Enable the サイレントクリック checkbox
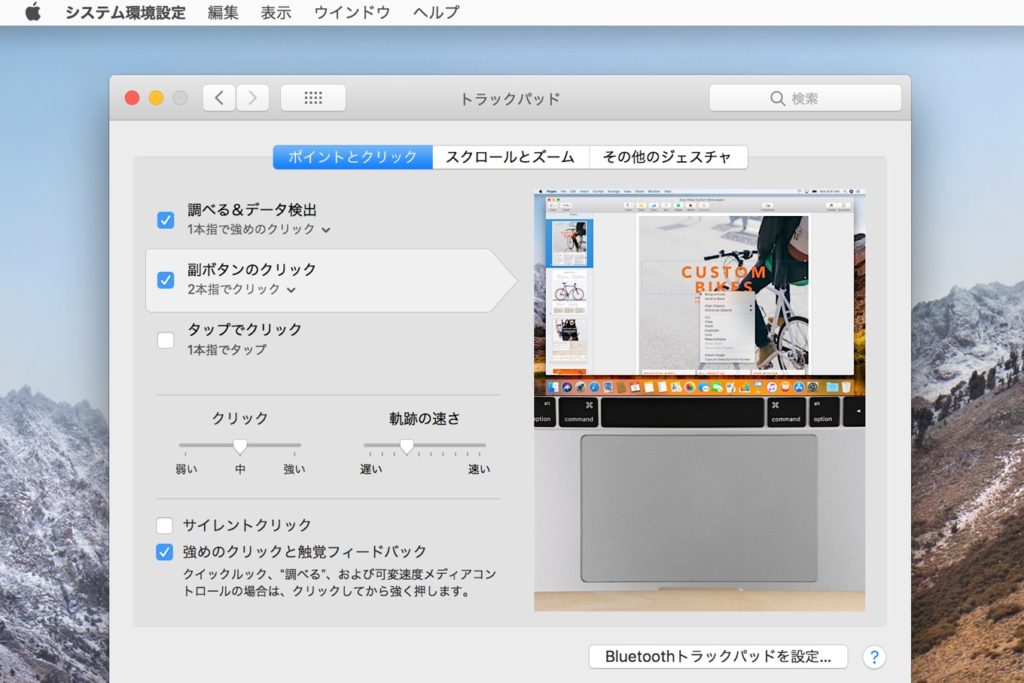The width and height of the screenshot is (1024, 683). click(165, 525)
